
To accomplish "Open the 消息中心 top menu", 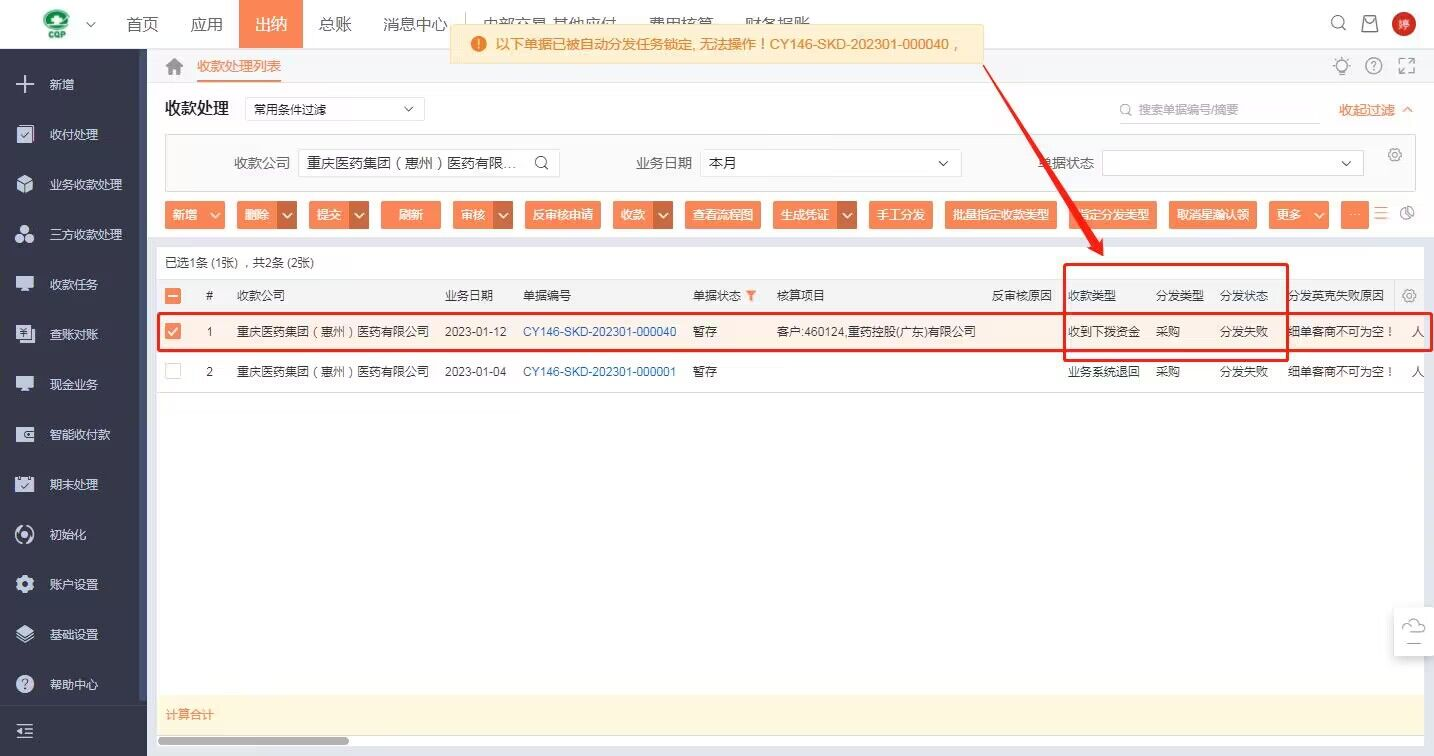I will 415,24.
